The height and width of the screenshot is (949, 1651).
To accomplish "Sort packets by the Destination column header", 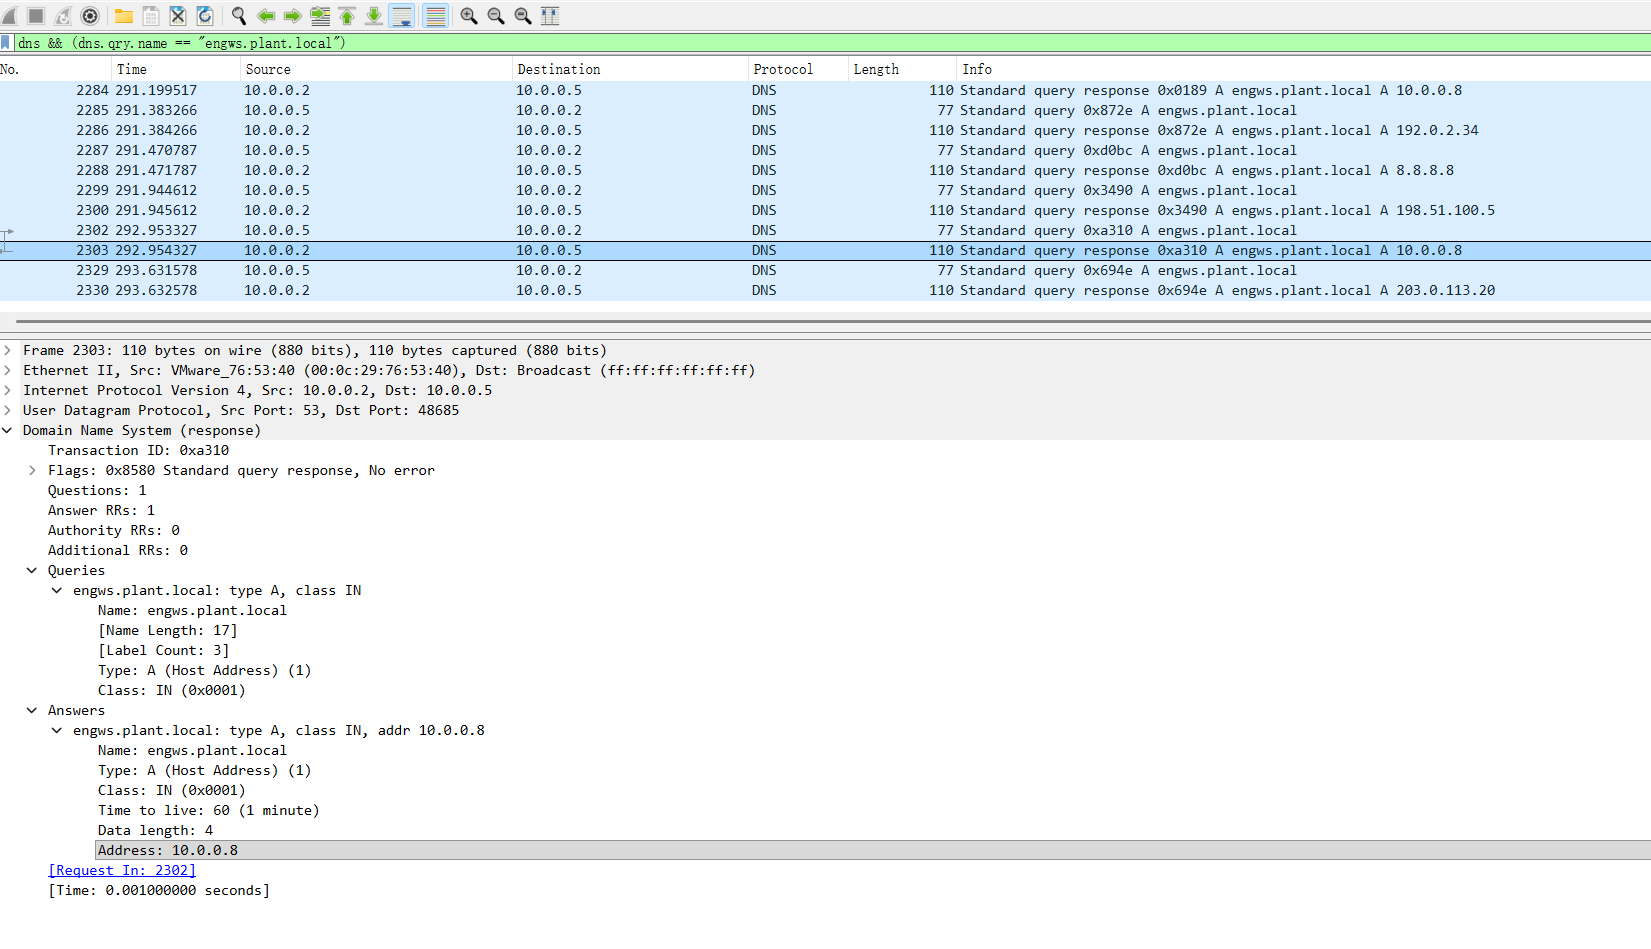I will point(559,69).
